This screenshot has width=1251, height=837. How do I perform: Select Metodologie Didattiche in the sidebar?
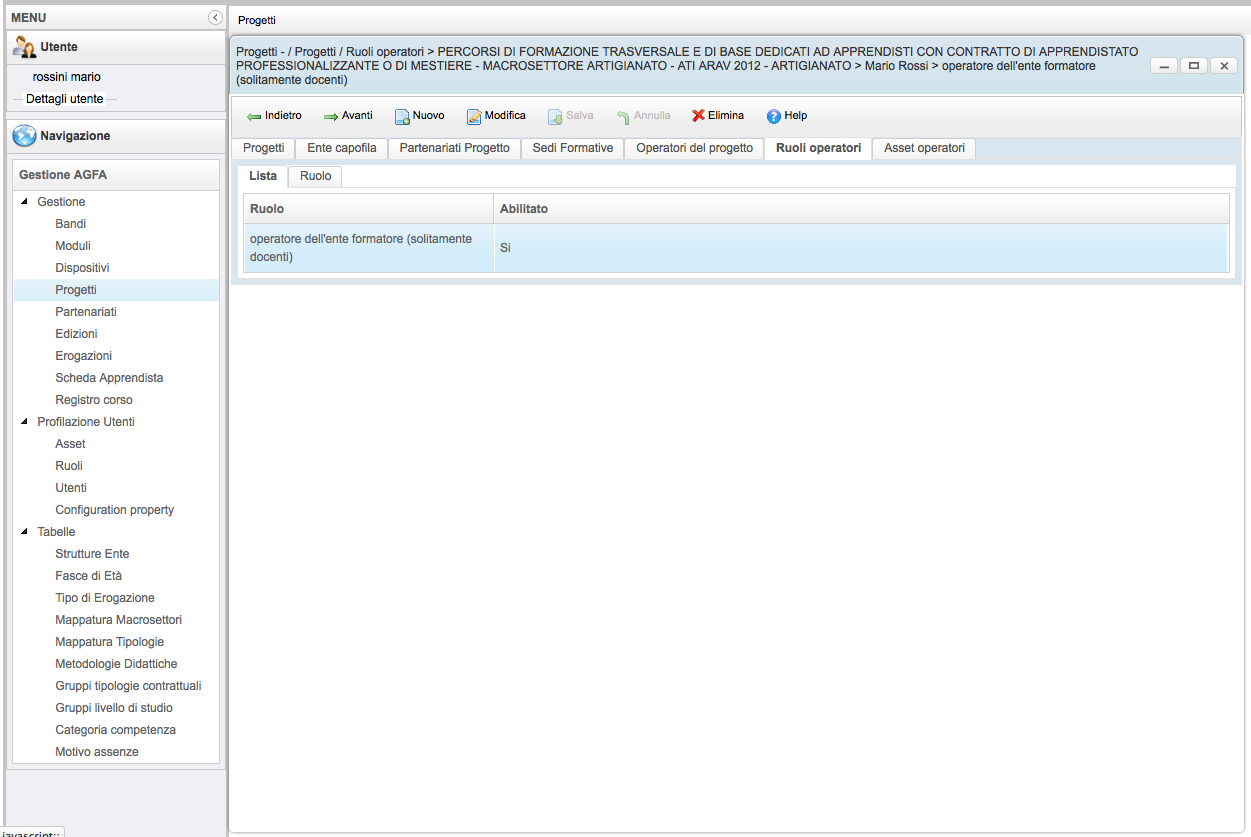(x=116, y=664)
